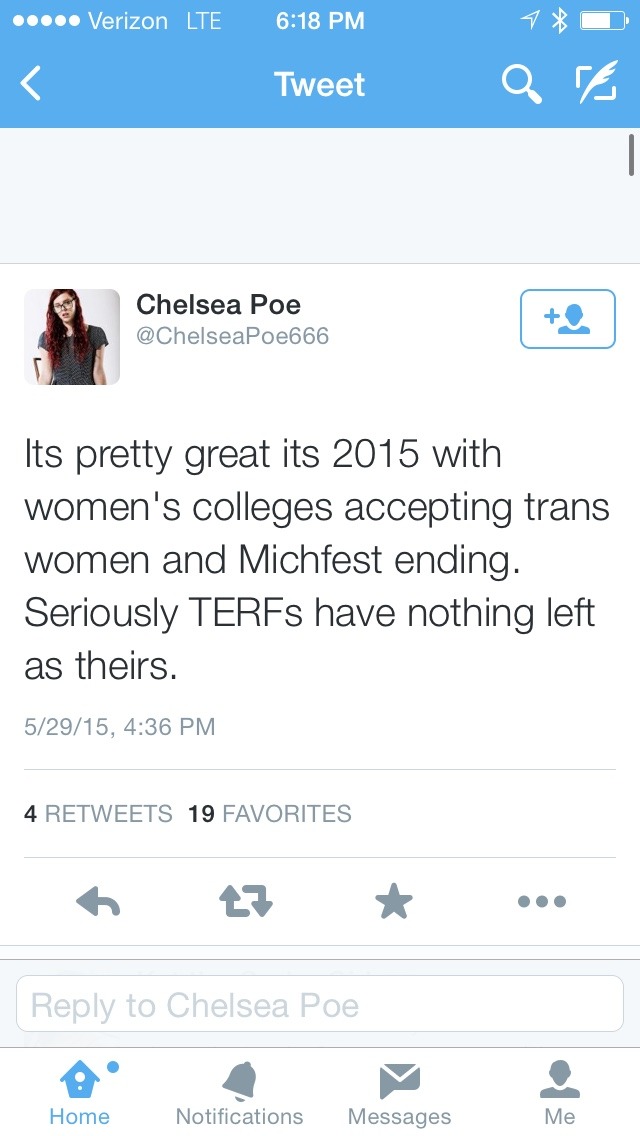View the 19 Favorites list
Image resolution: width=640 pixels, height=1136 pixels.
(x=270, y=814)
